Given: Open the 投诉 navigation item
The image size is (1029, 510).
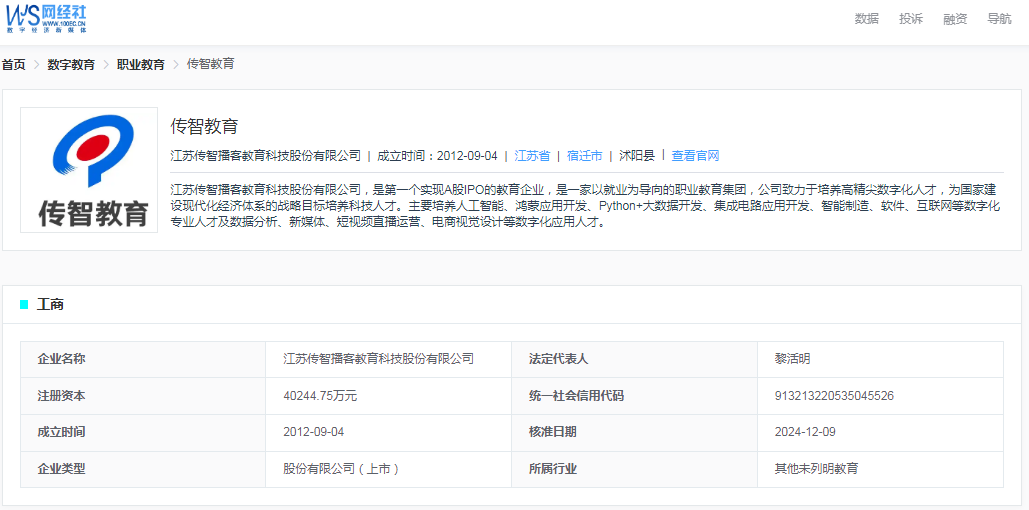Looking at the screenshot, I should click(911, 19).
